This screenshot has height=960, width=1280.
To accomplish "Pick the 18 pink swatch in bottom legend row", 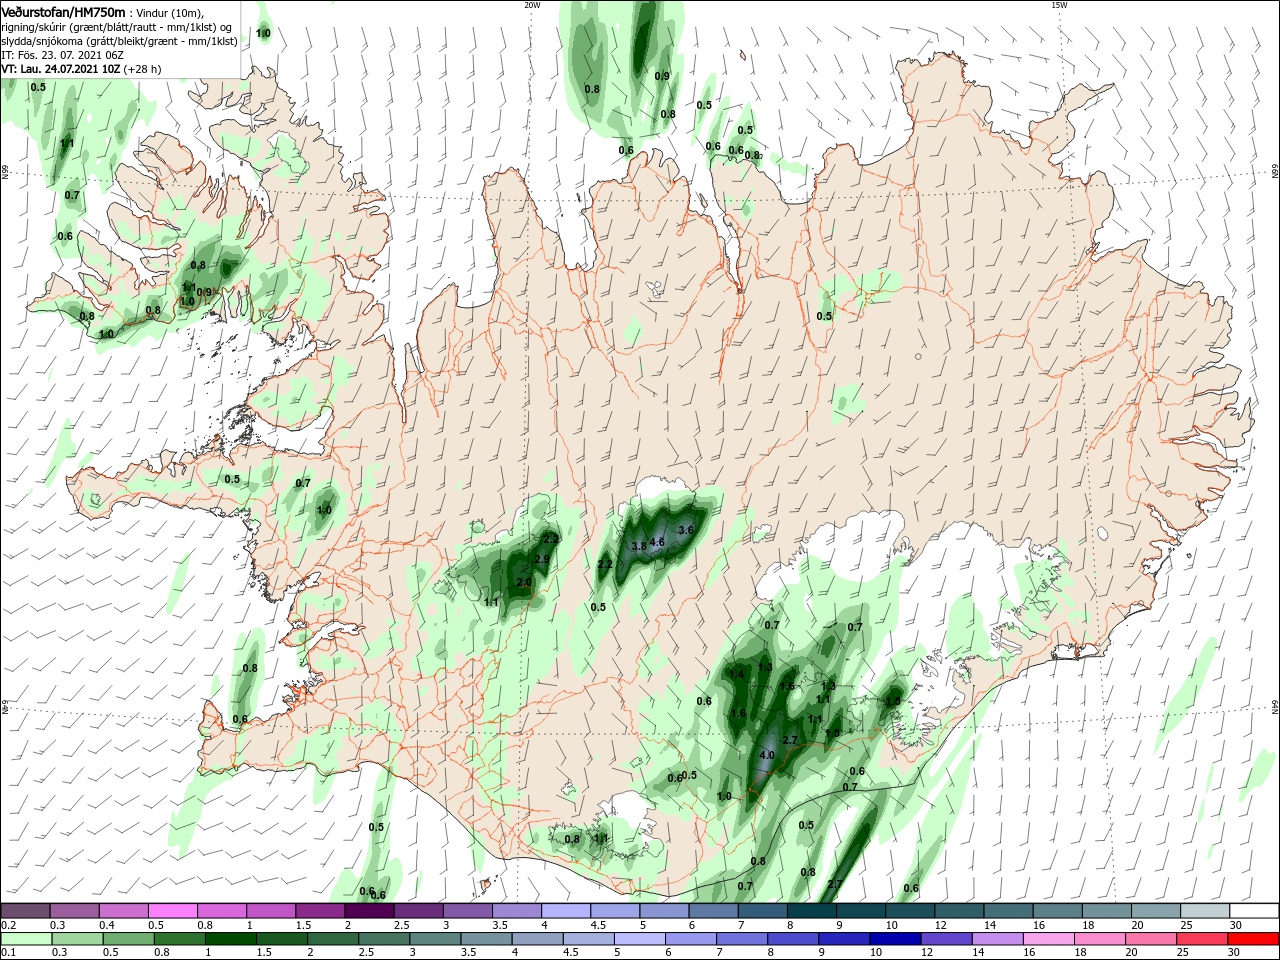I will [1100, 939].
